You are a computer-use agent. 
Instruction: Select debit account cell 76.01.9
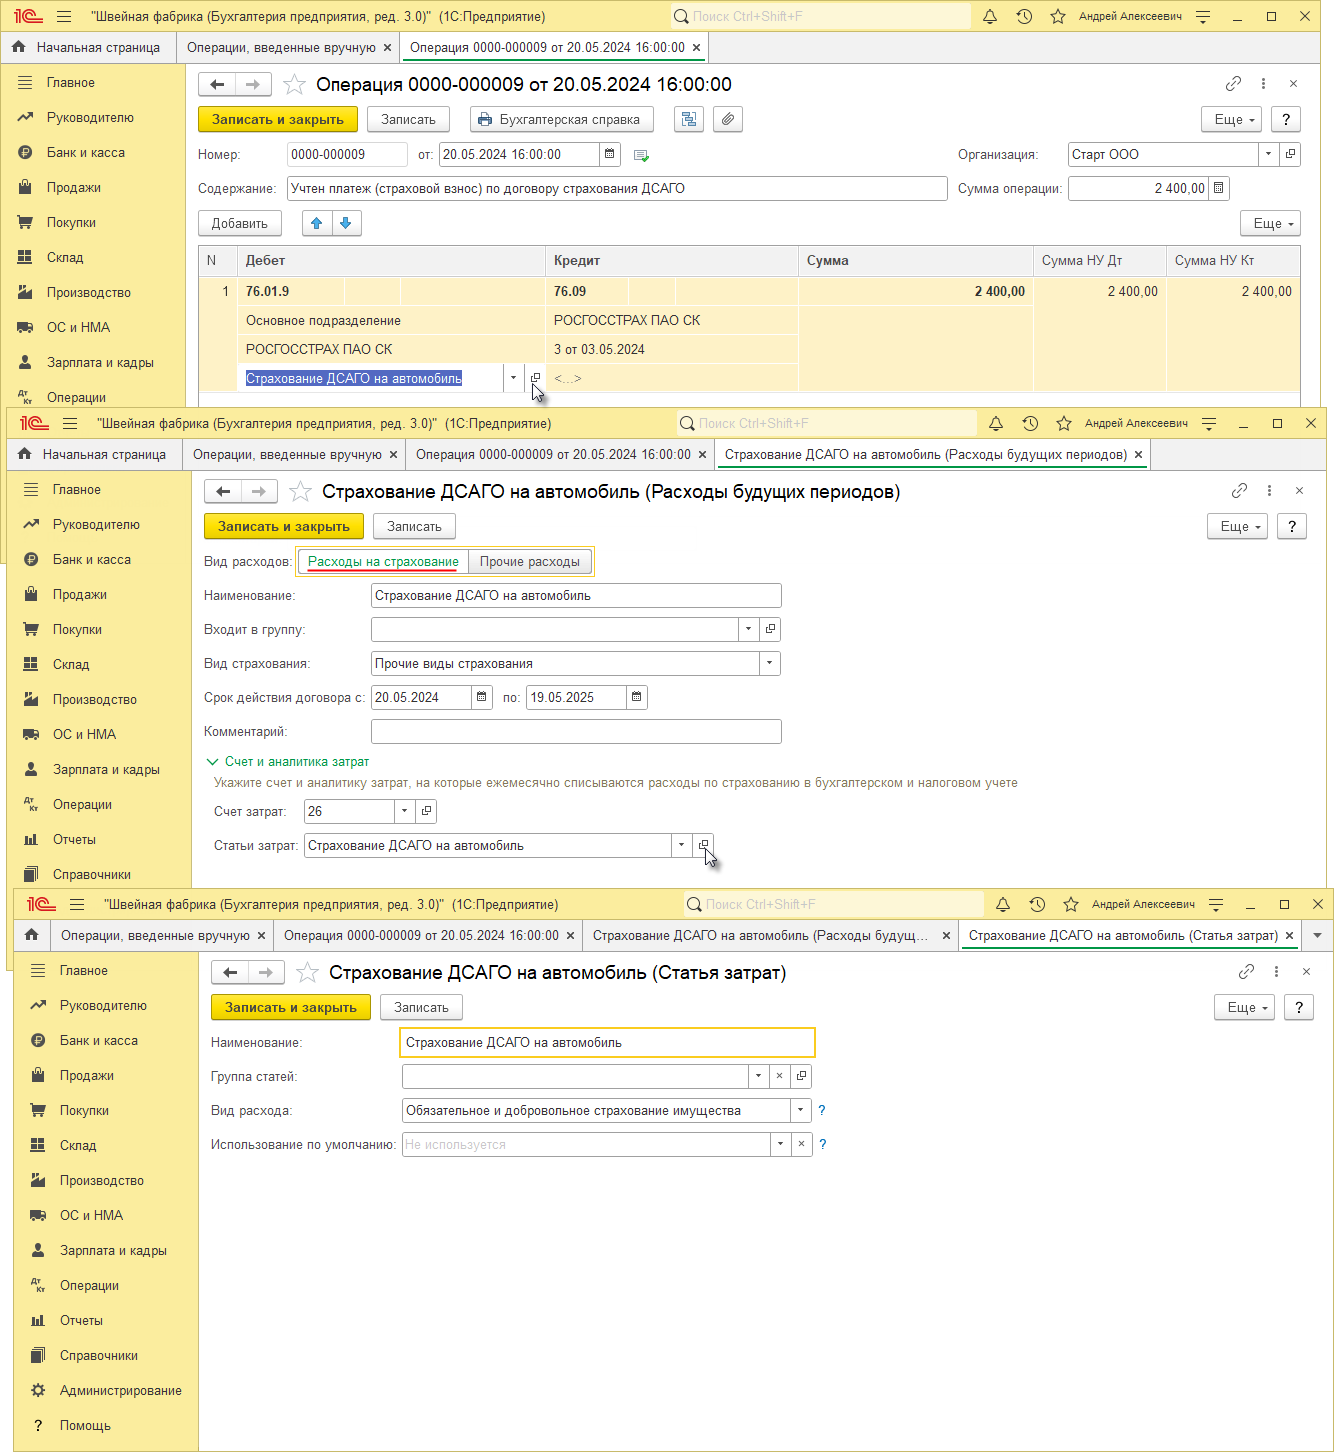(291, 291)
